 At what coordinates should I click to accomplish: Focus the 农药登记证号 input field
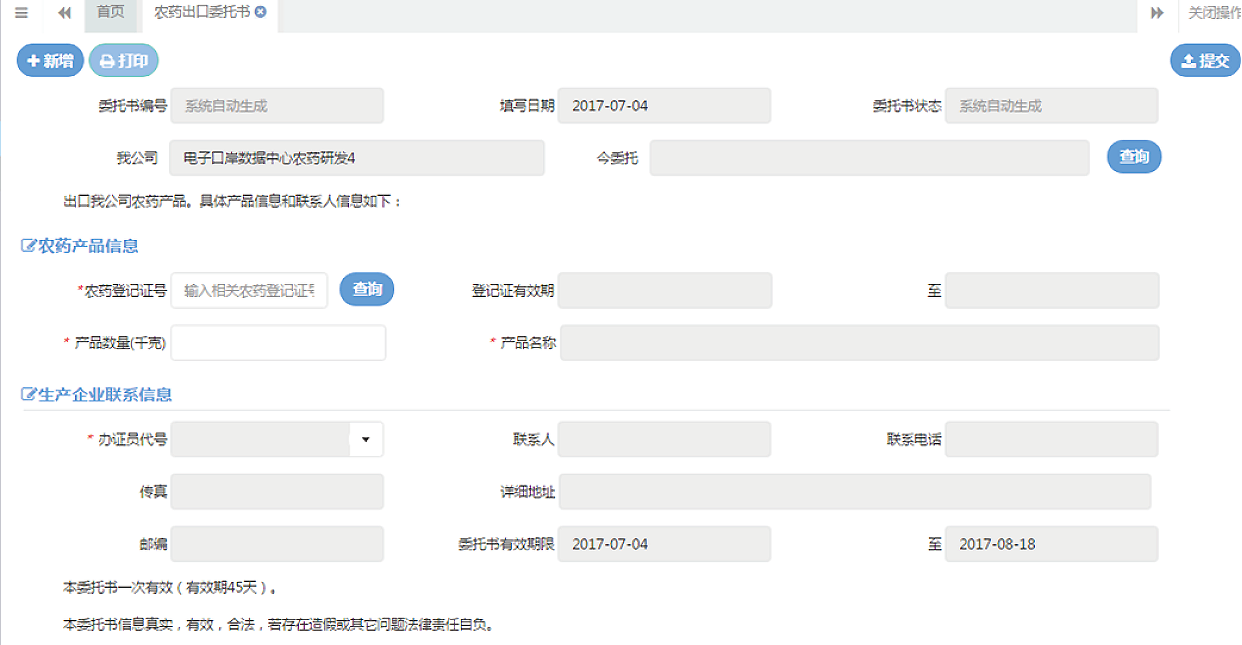click(249, 290)
